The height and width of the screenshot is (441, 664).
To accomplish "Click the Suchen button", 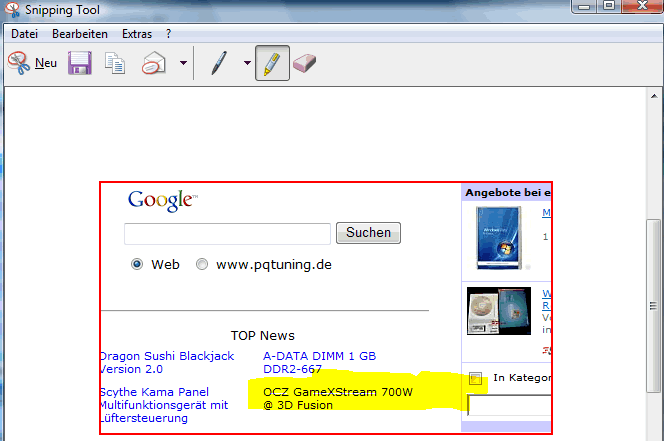I will (368, 233).
